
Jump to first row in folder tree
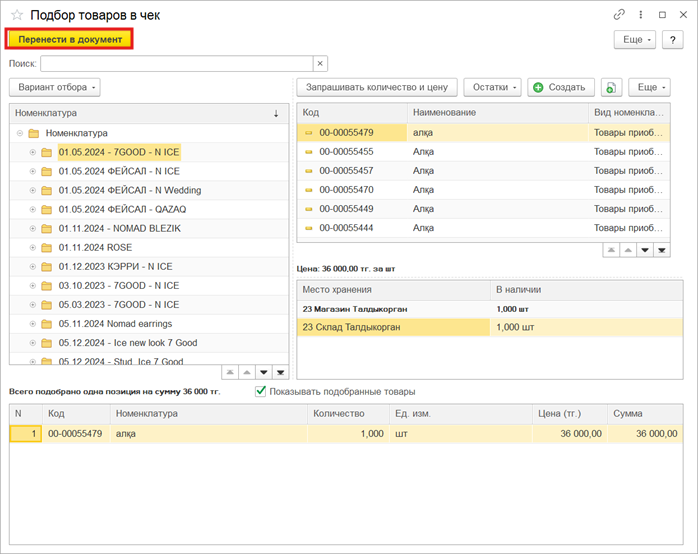[230, 372]
